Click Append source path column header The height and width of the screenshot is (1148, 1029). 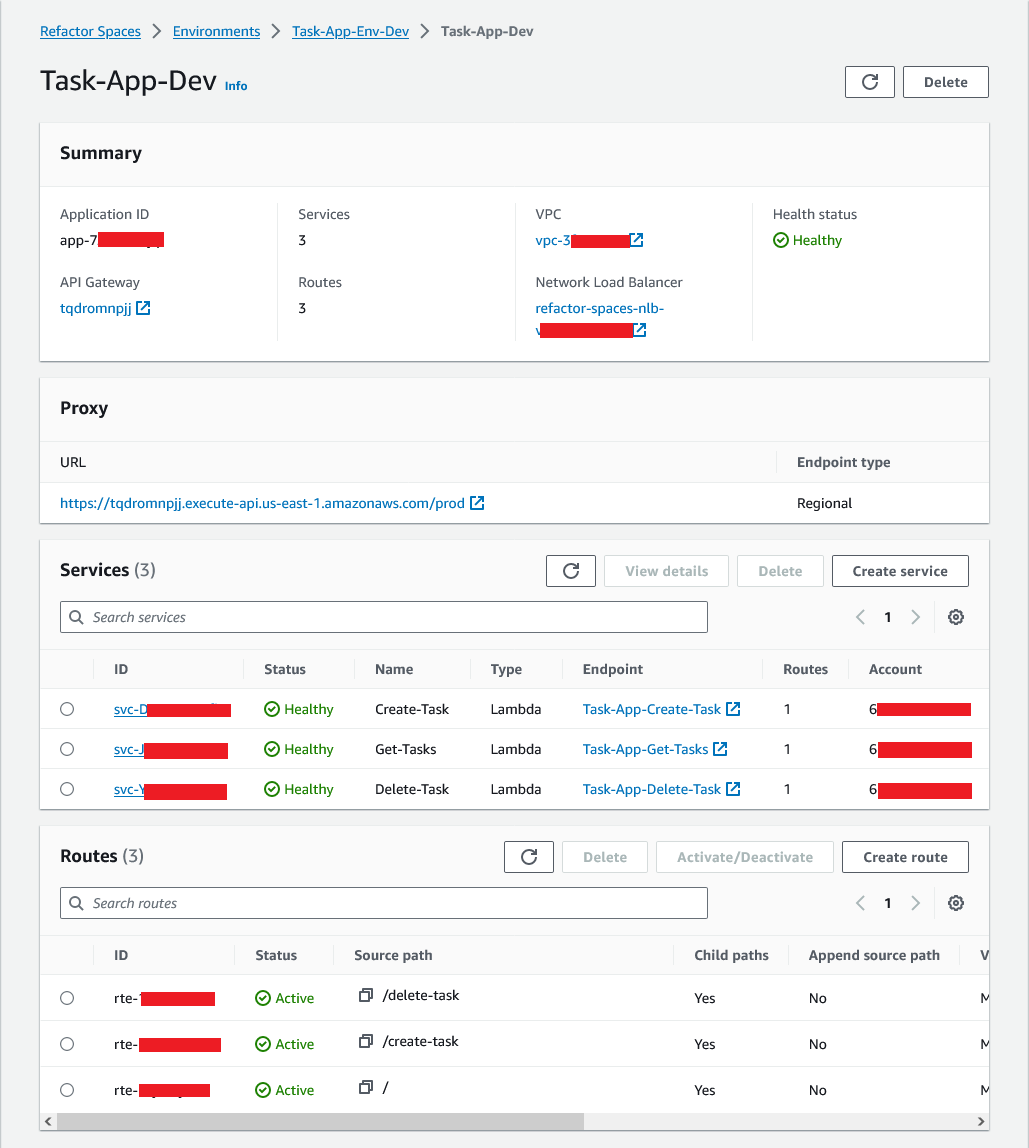(874, 955)
